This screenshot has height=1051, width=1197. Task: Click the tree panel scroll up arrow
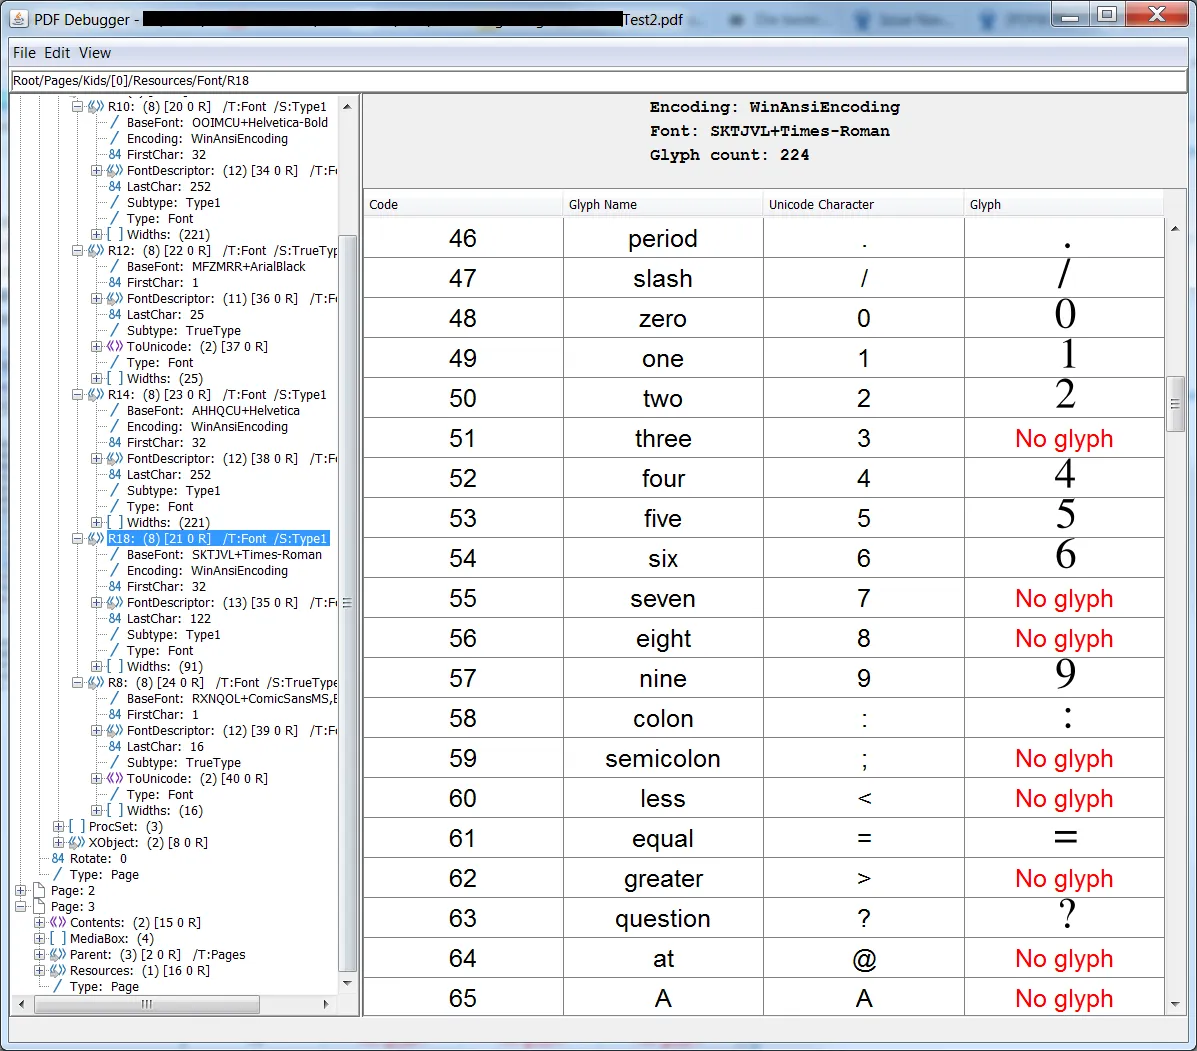coord(347,107)
